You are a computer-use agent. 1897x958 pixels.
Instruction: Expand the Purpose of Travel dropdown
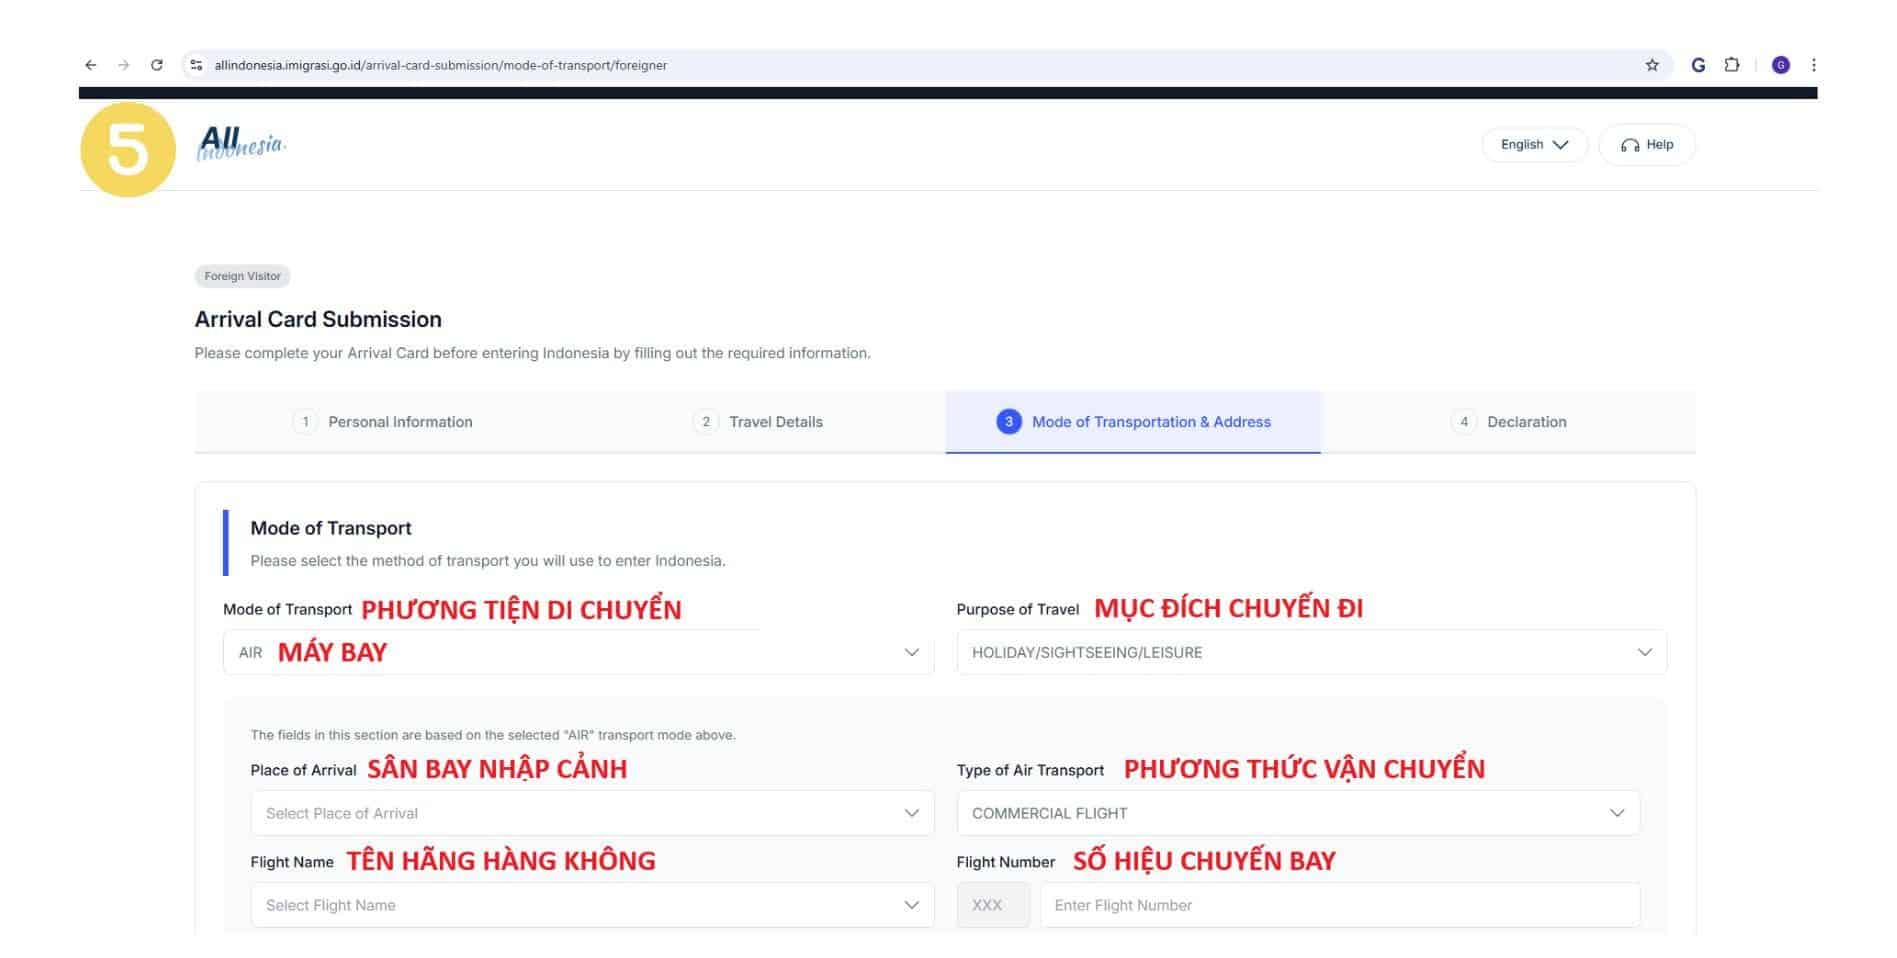pos(1310,652)
